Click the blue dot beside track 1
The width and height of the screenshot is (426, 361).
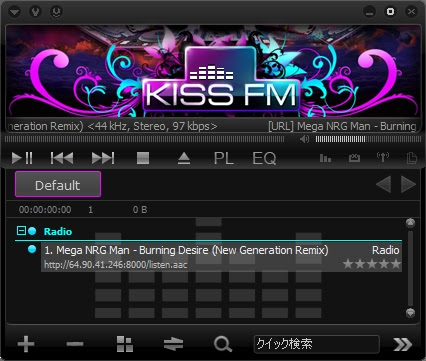click(32, 249)
